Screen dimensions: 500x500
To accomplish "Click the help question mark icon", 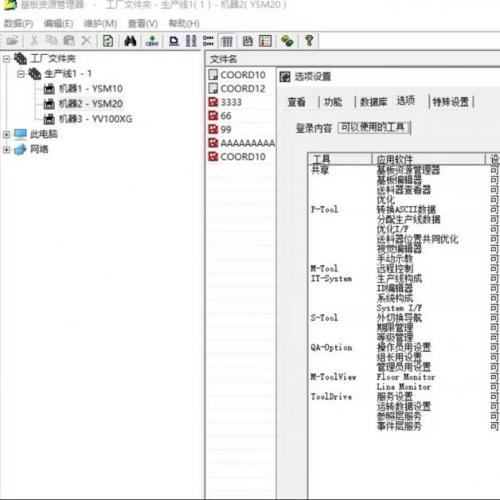I will 309,41.
